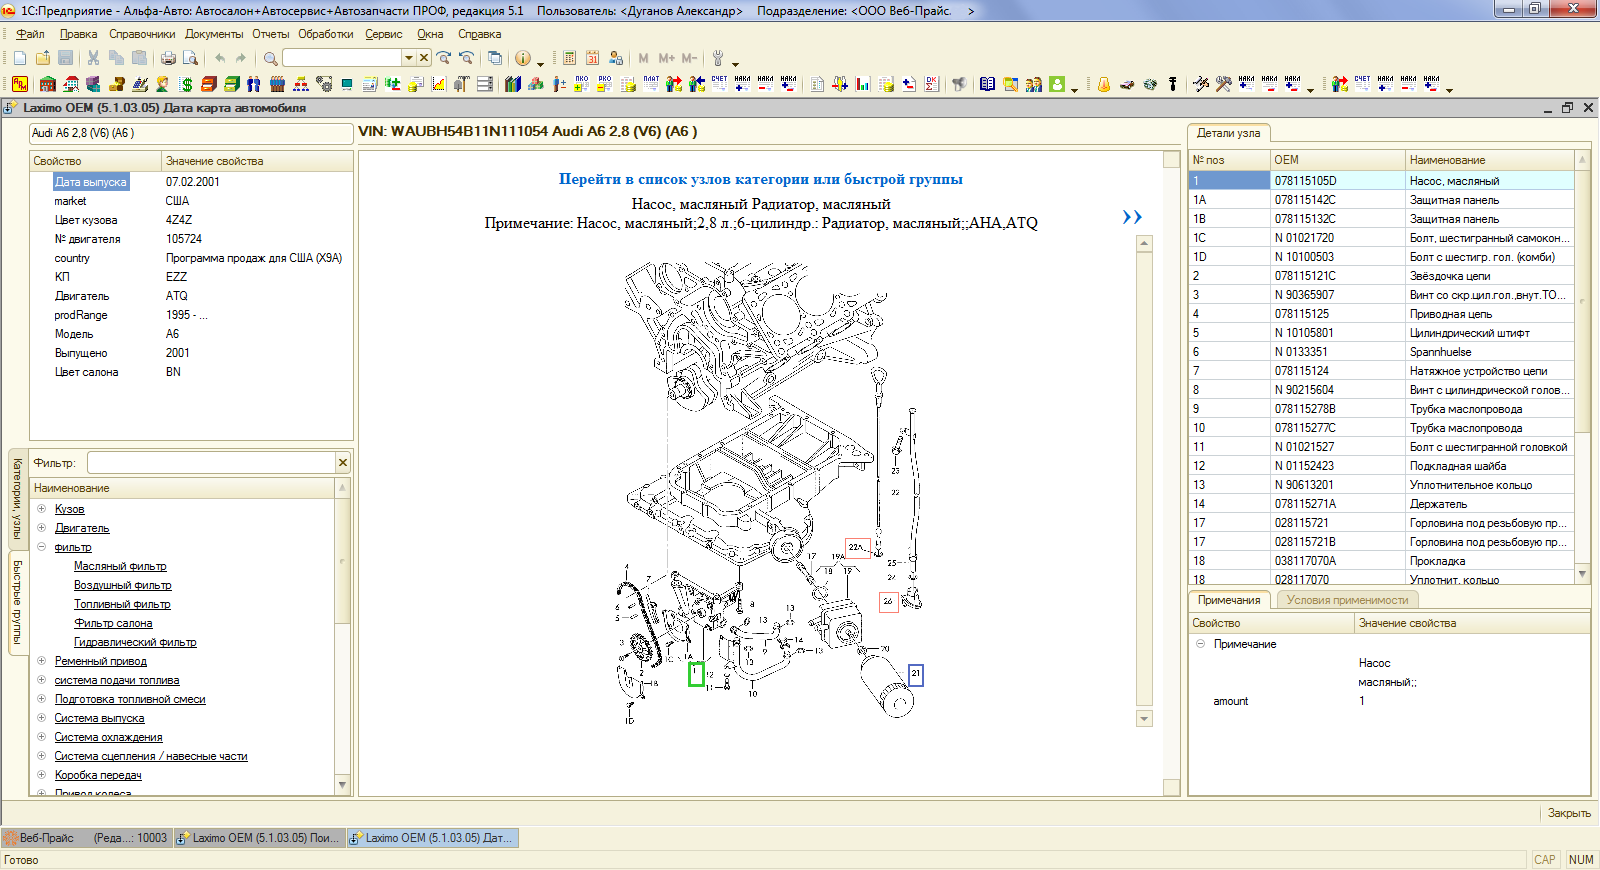Open the calculator tool icon
The height and width of the screenshot is (870, 1600).
coord(569,58)
